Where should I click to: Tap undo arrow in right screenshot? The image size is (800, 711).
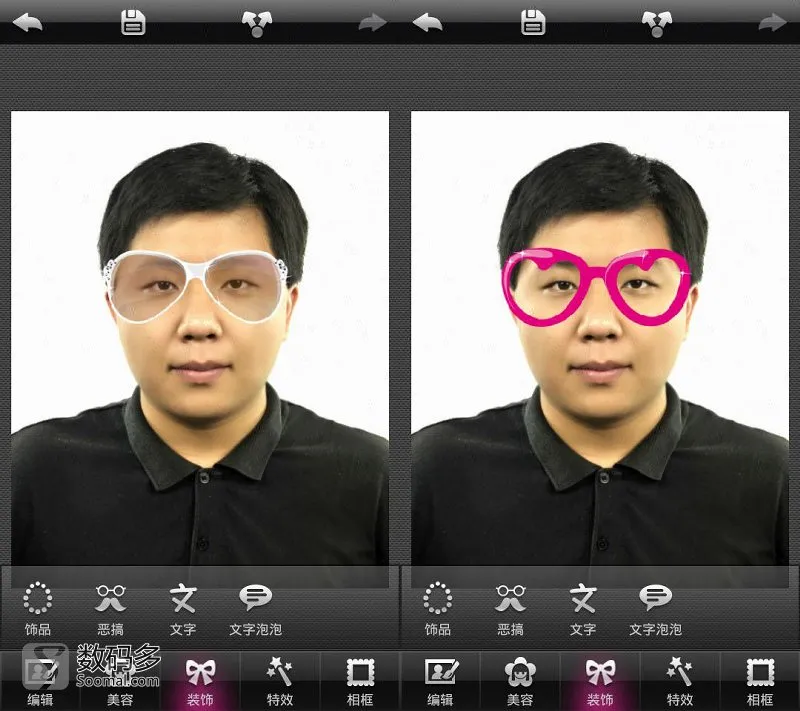[x=428, y=22]
